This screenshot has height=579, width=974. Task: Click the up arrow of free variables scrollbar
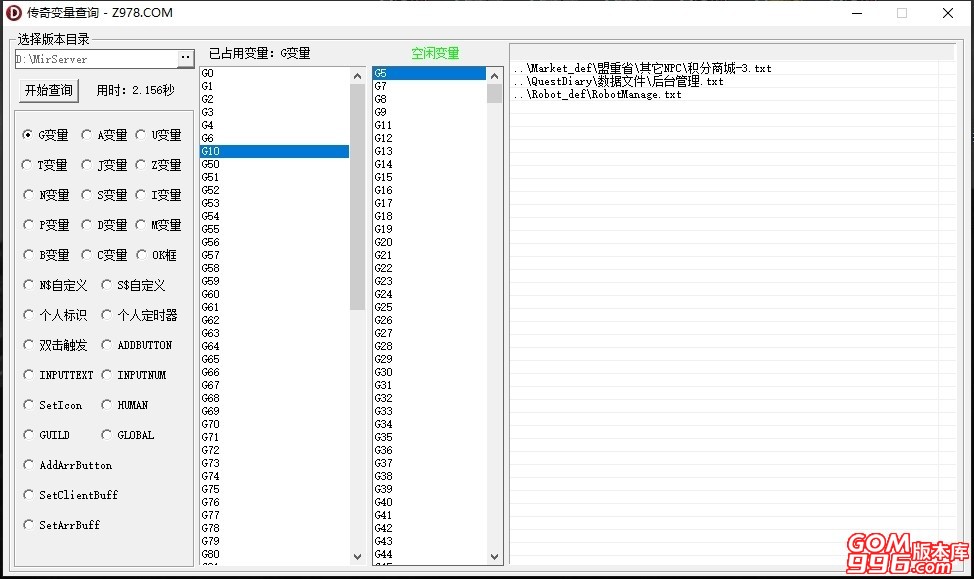coord(494,76)
